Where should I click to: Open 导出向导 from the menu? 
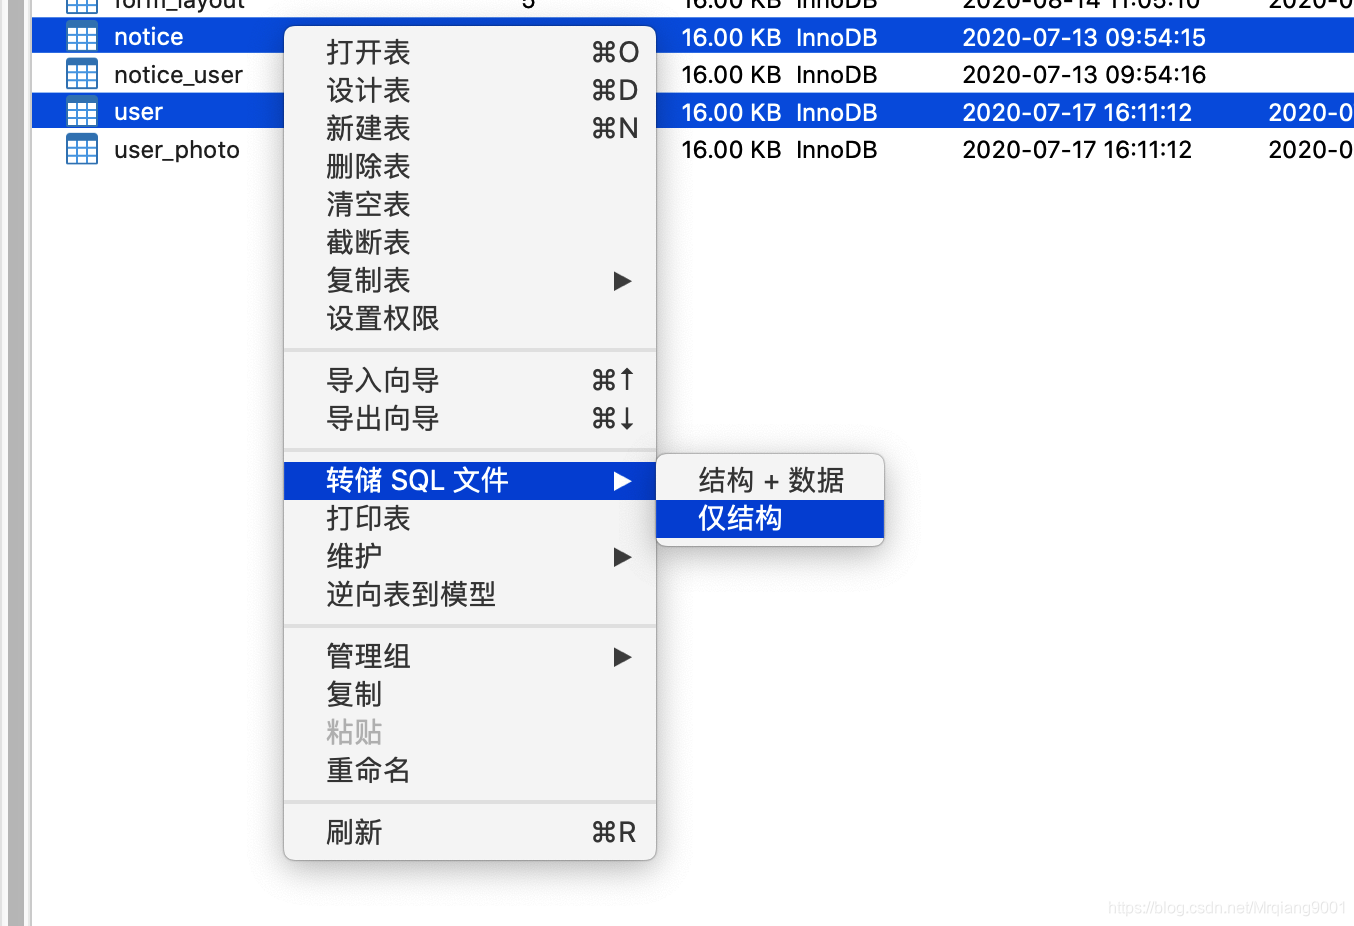pyautogui.click(x=470, y=418)
